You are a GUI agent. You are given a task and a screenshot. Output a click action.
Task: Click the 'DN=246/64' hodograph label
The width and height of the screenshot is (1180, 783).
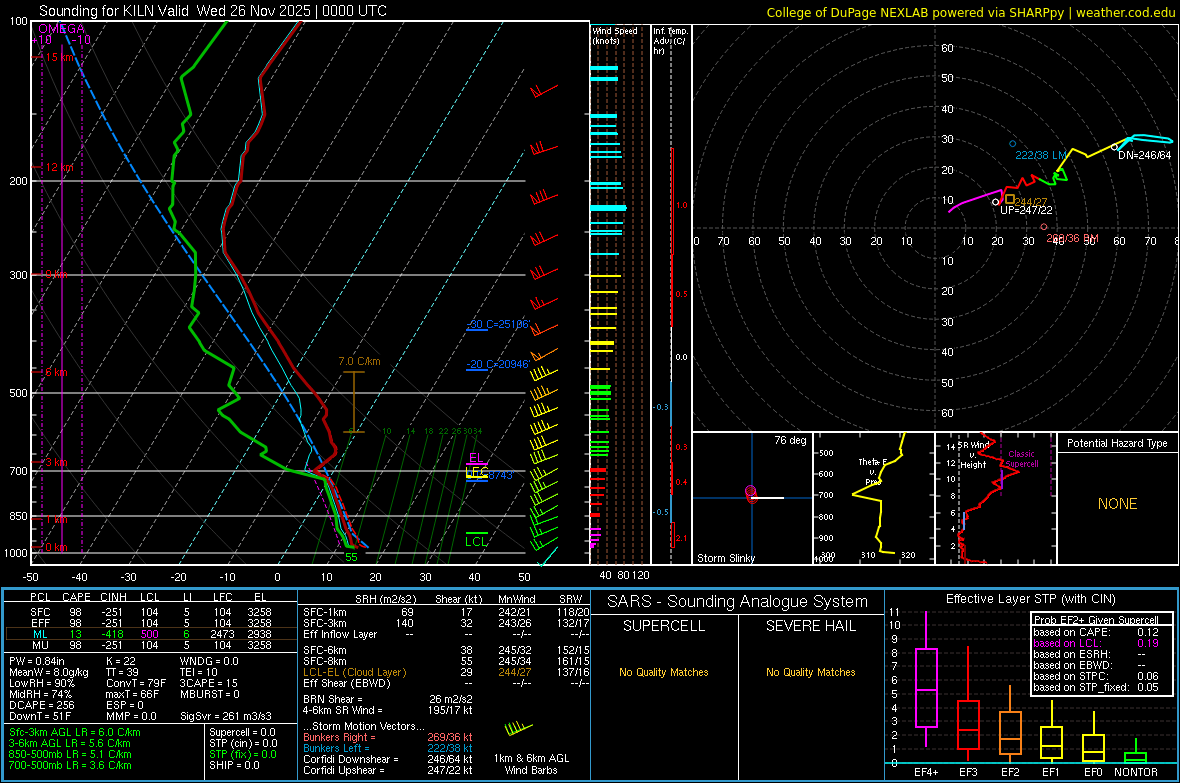point(1145,155)
